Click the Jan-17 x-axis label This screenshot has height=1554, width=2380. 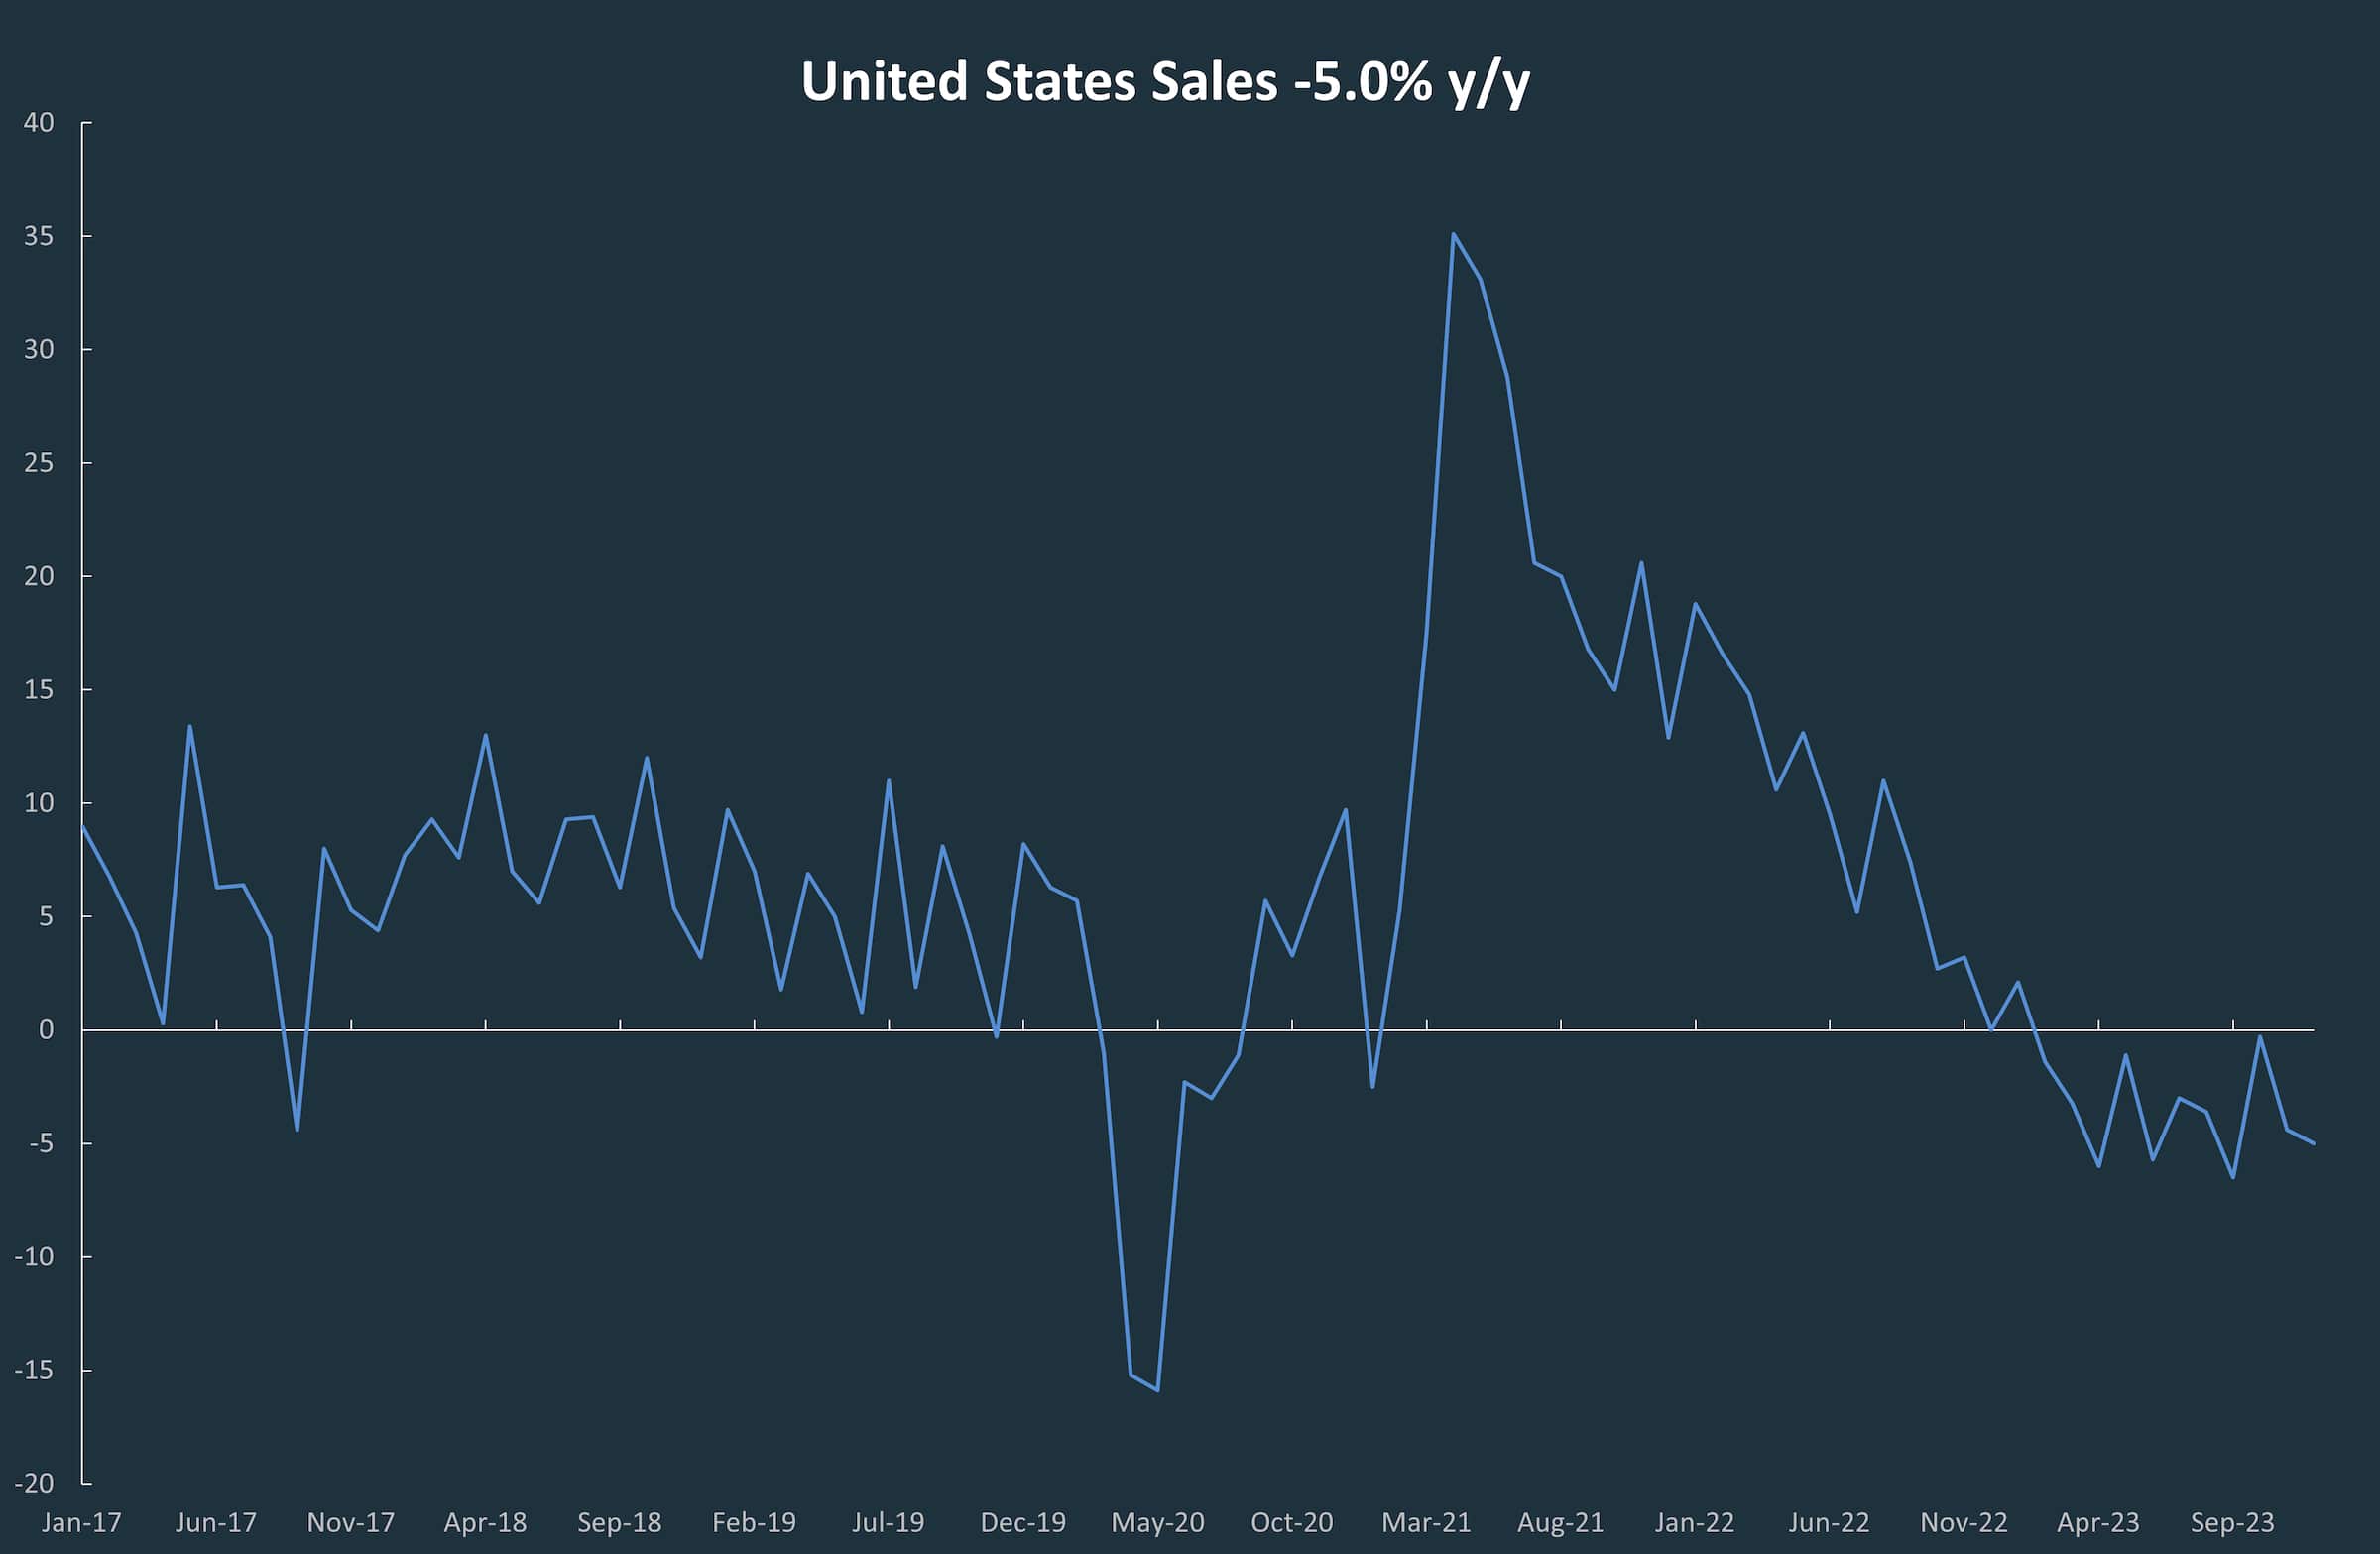[81, 1522]
